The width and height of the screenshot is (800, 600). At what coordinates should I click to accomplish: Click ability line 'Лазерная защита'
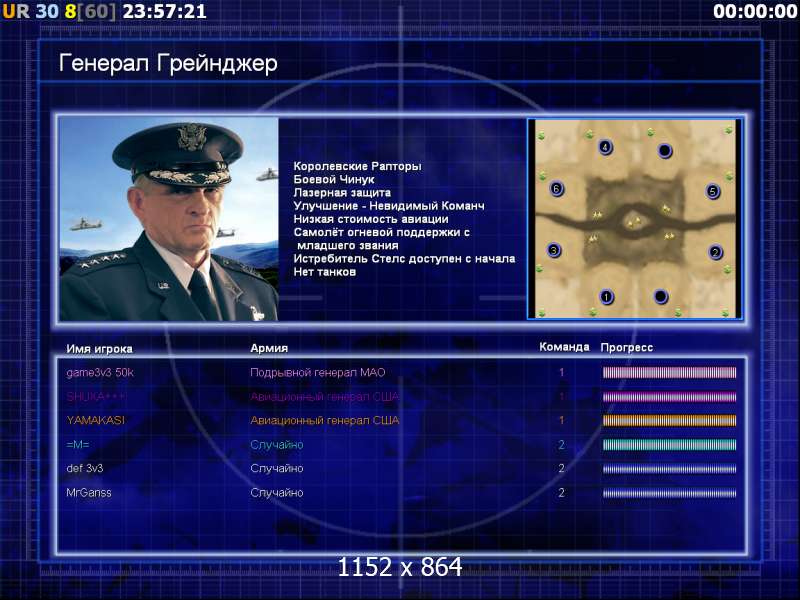pyautogui.click(x=342, y=193)
